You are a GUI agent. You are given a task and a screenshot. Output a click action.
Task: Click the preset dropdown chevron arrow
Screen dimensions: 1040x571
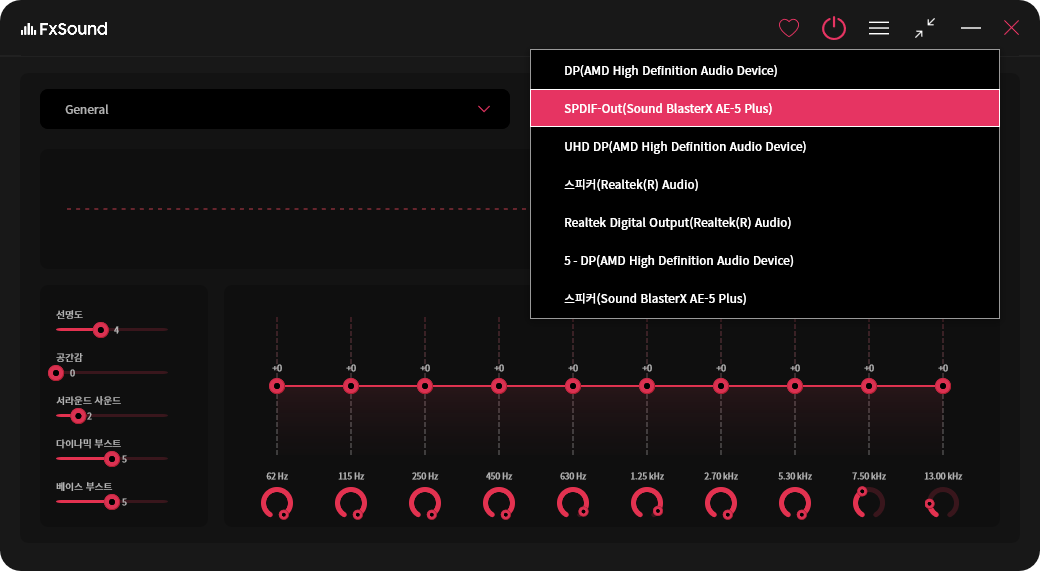click(x=484, y=109)
